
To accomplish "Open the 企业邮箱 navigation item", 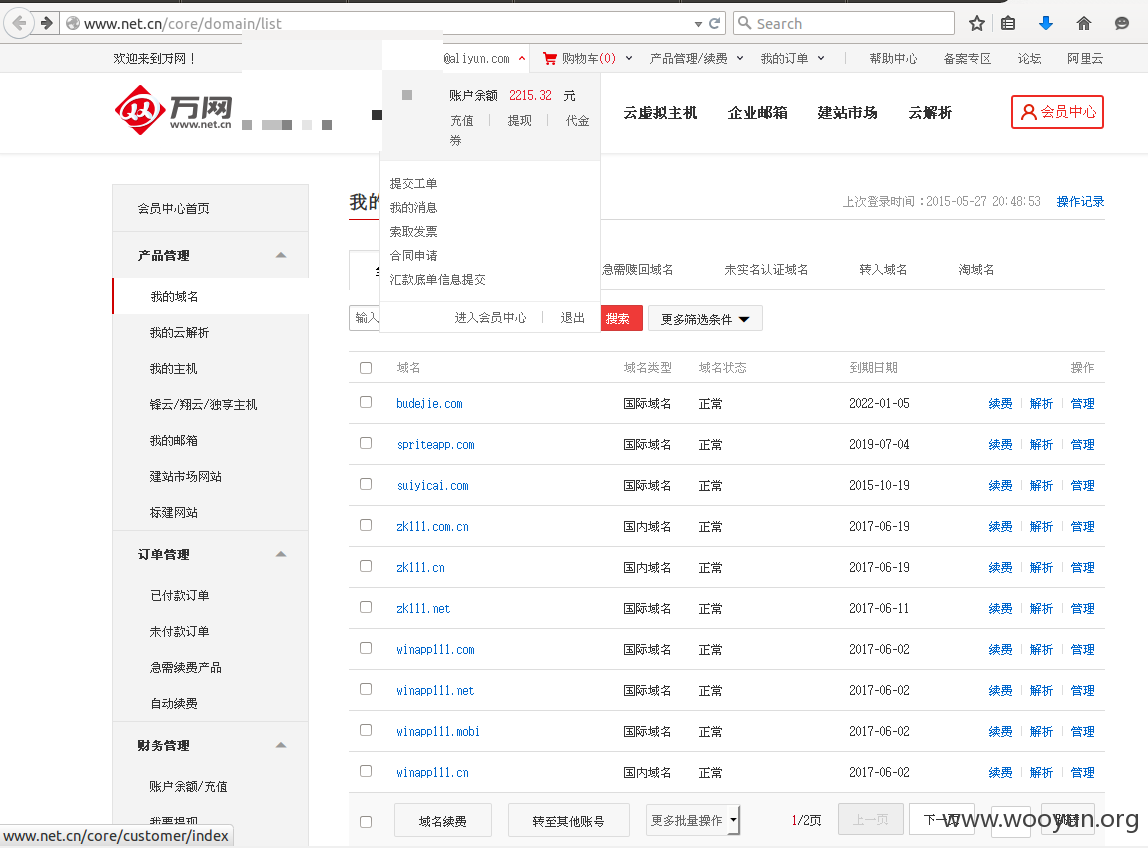I will tap(757, 113).
